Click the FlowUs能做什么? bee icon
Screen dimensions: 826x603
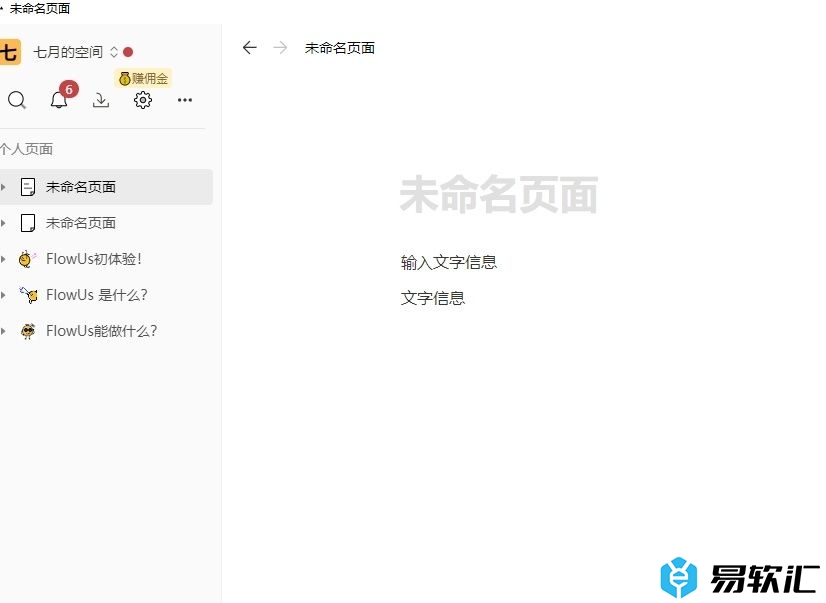point(28,331)
